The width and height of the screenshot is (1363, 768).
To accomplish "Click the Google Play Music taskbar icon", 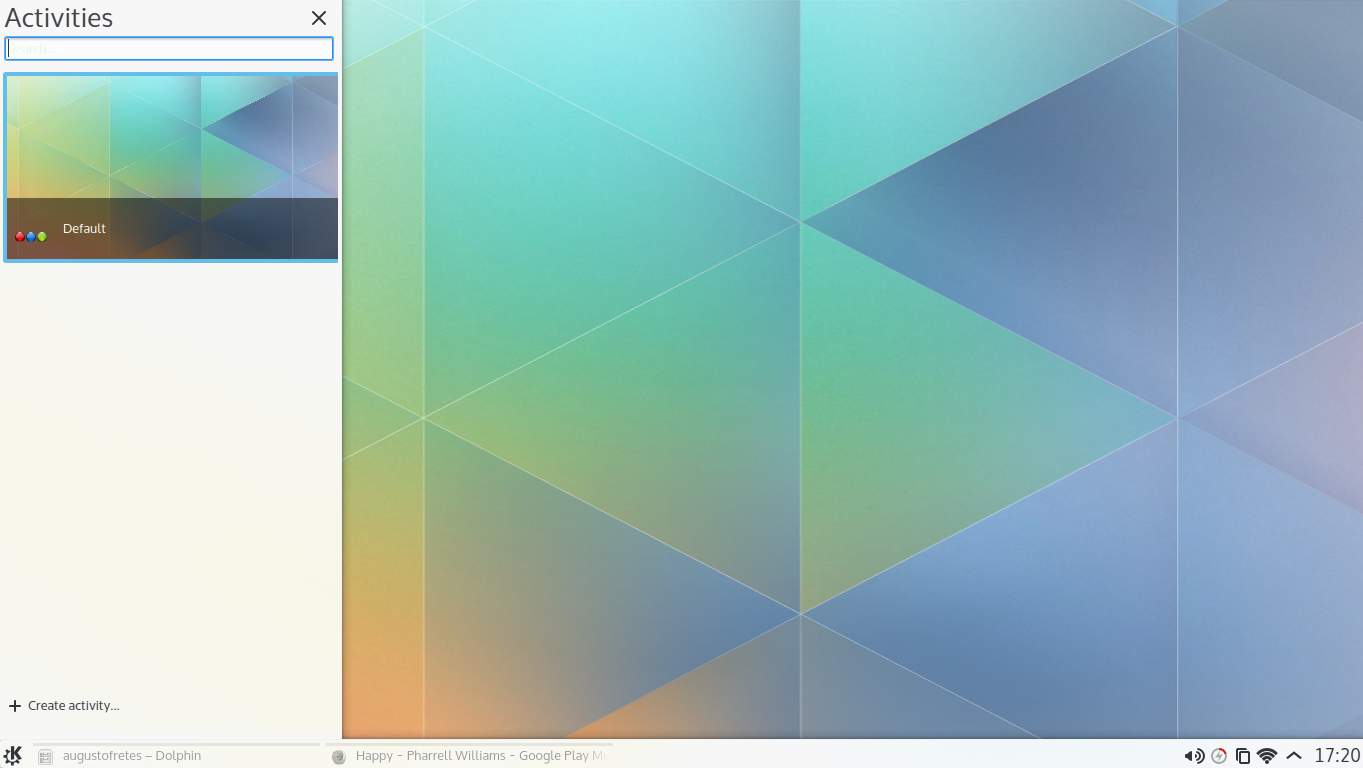I will (339, 757).
